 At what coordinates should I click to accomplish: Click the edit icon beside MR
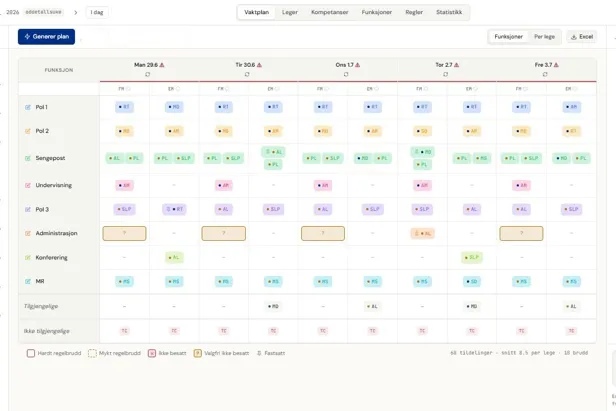coord(28,282)
